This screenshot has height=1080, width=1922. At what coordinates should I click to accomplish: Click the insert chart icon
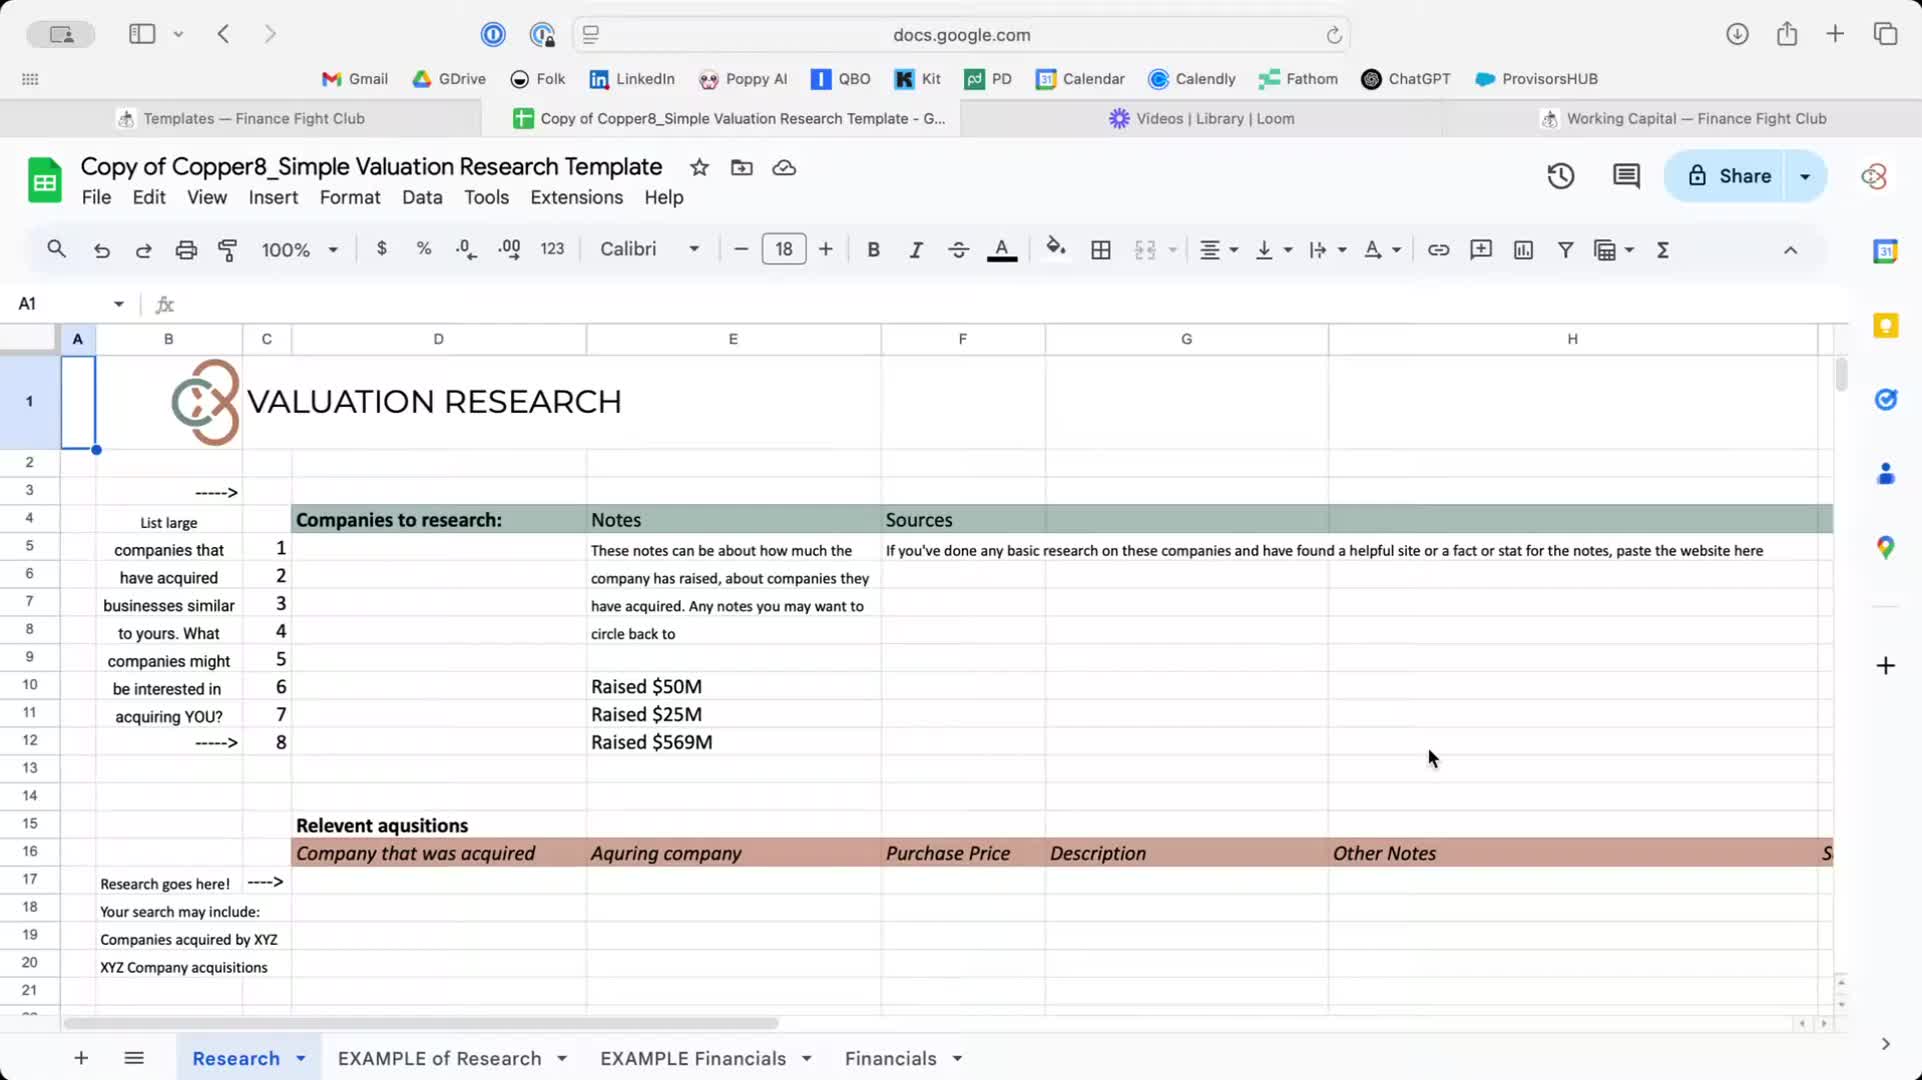(1522, 250)
